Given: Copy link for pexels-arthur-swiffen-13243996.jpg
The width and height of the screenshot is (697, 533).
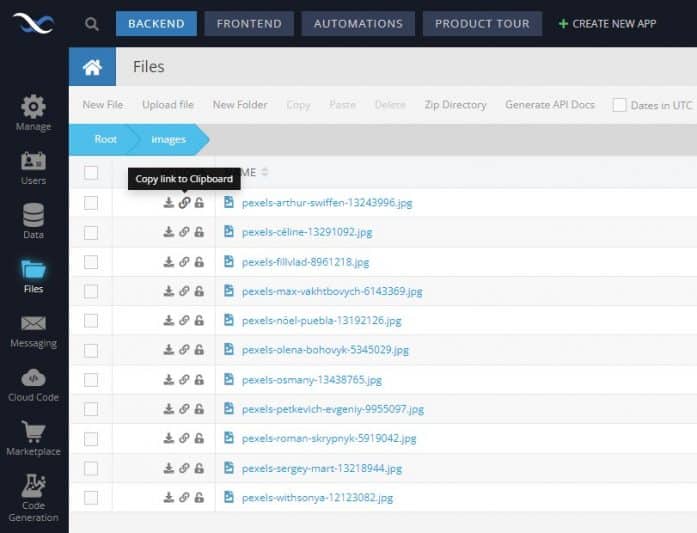Looking at the screenshot, I should click(x=184, y=203).
